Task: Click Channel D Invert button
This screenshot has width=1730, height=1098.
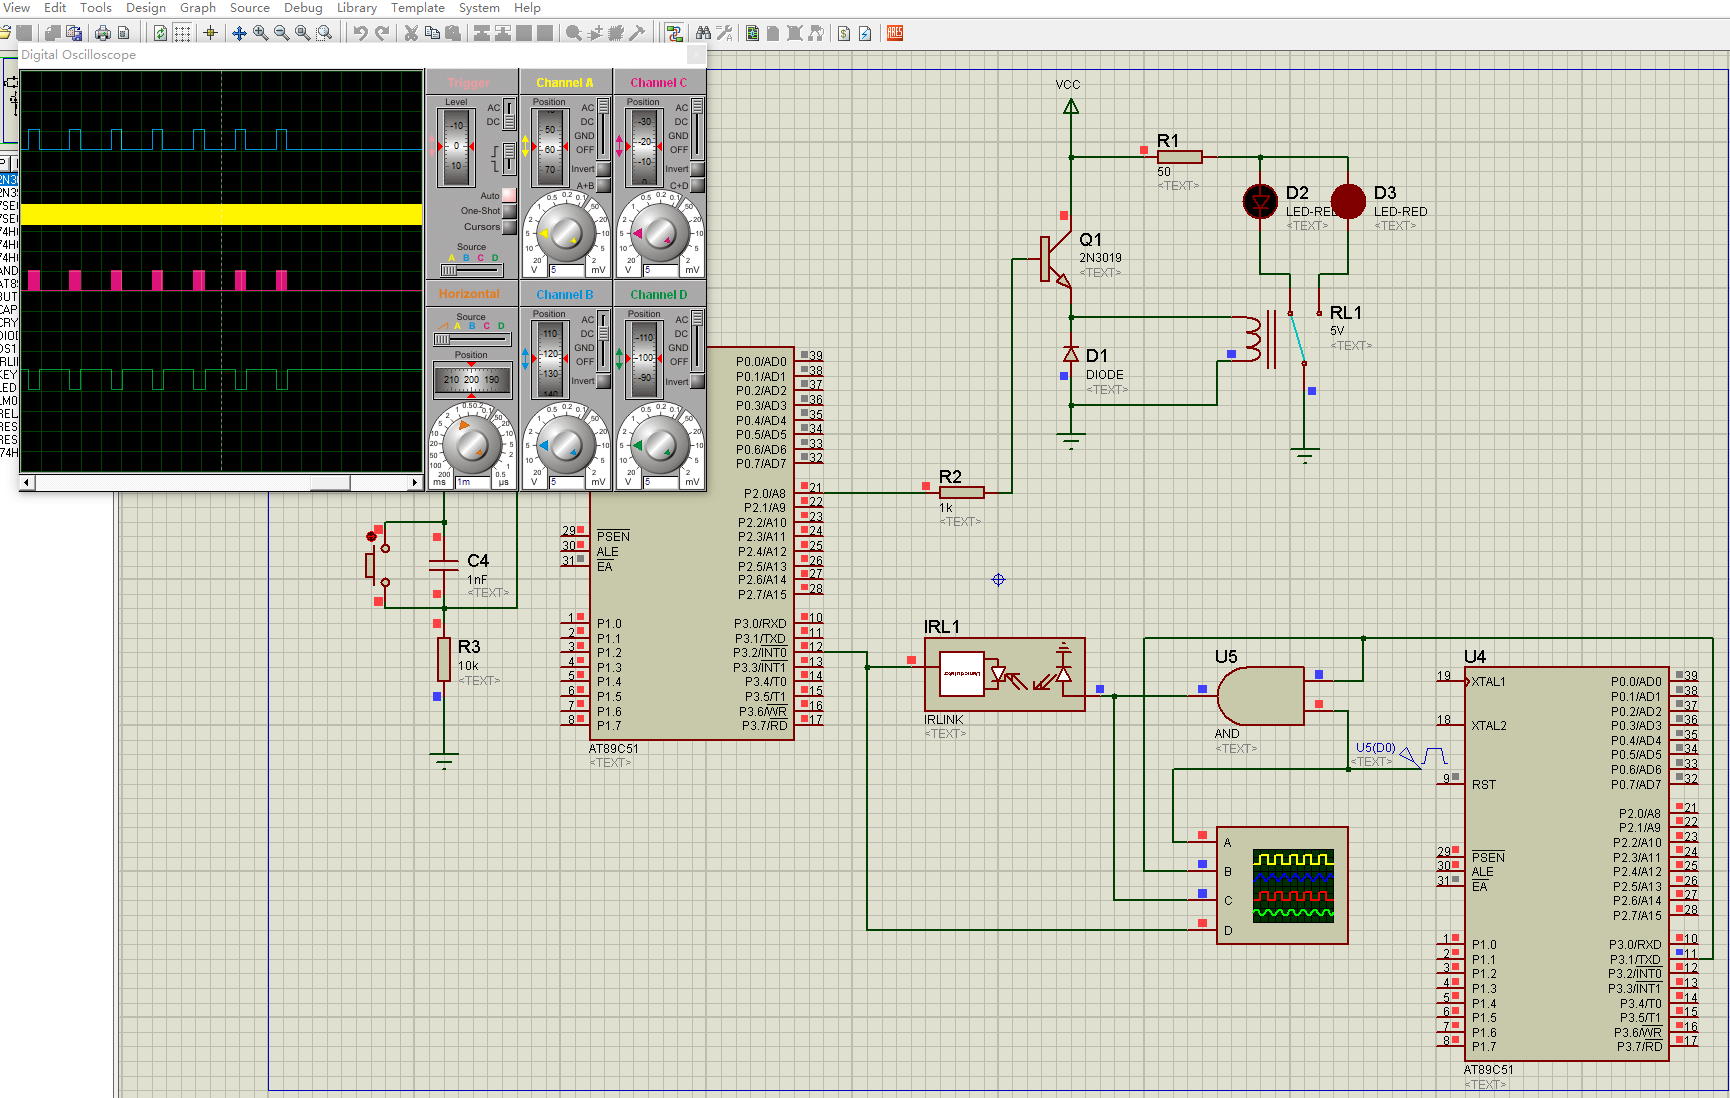Action: (x=697, y=381)
